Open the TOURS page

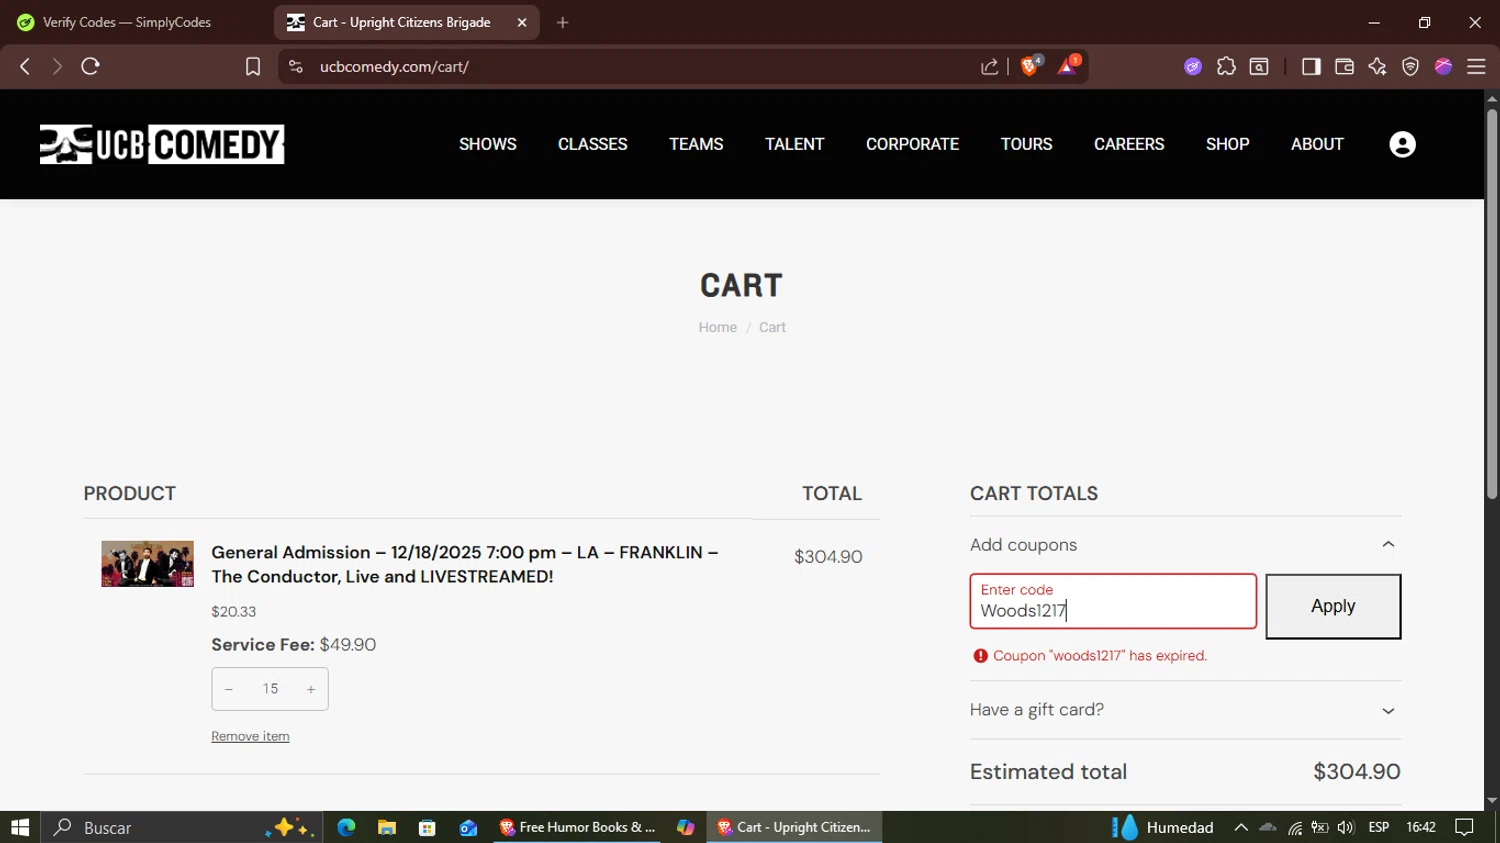point(1027,144)
